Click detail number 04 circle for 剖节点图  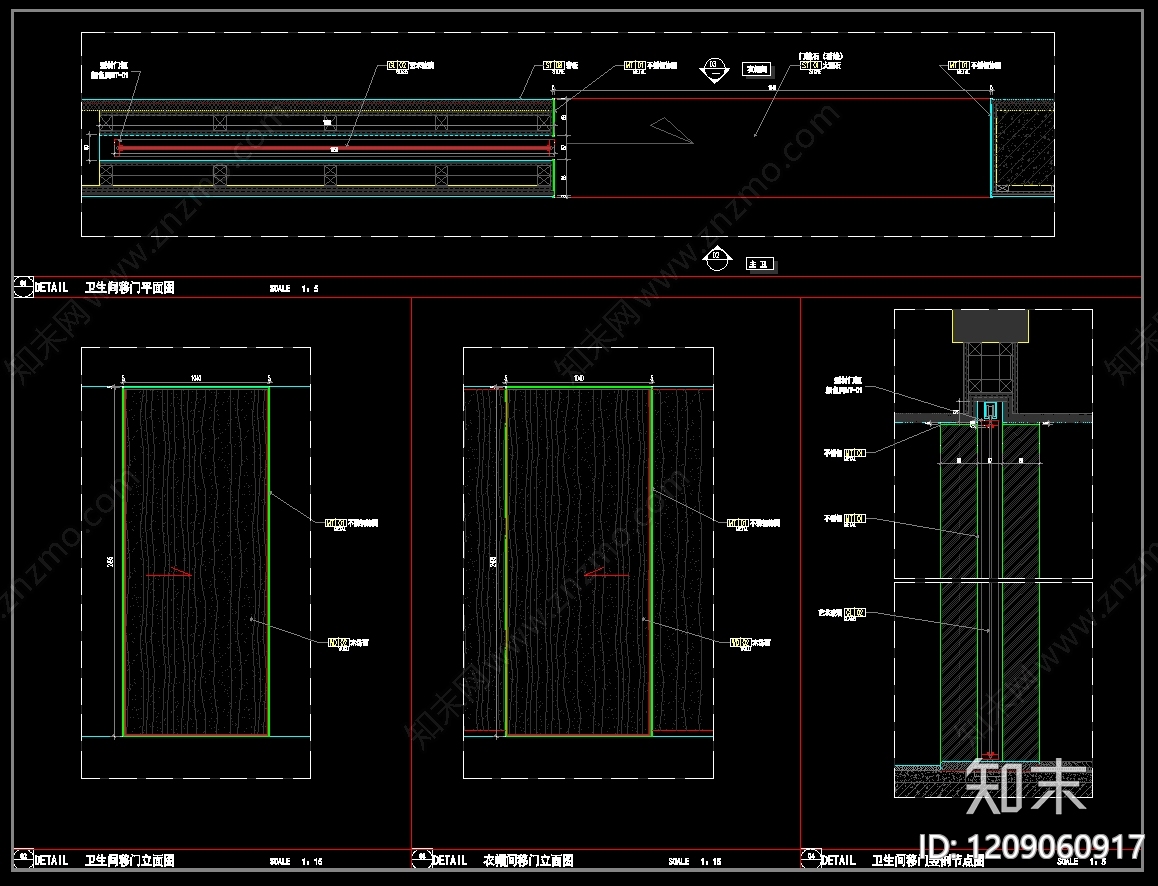811,859
